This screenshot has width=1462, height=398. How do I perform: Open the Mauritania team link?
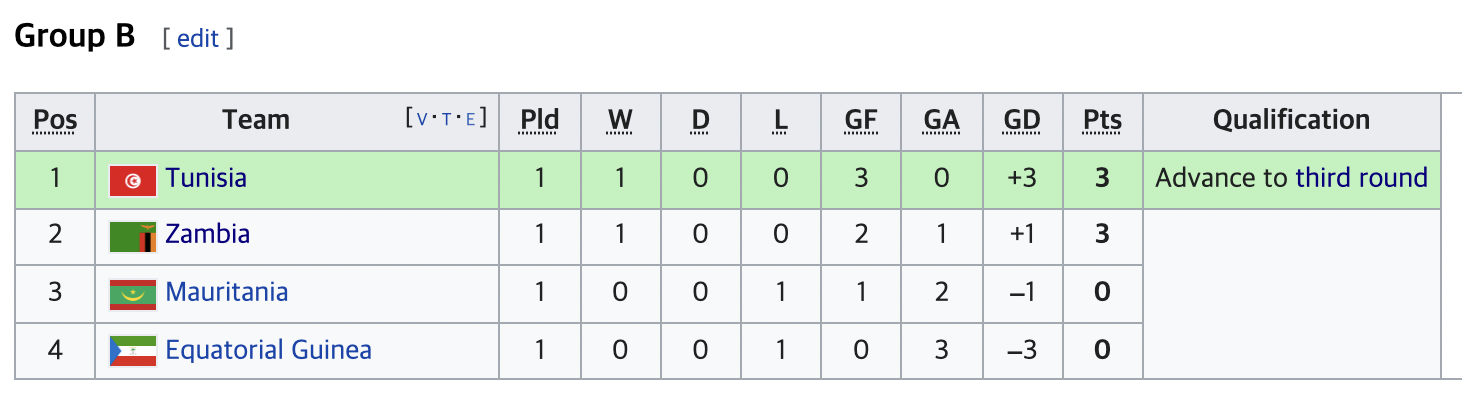pos(227,292)
